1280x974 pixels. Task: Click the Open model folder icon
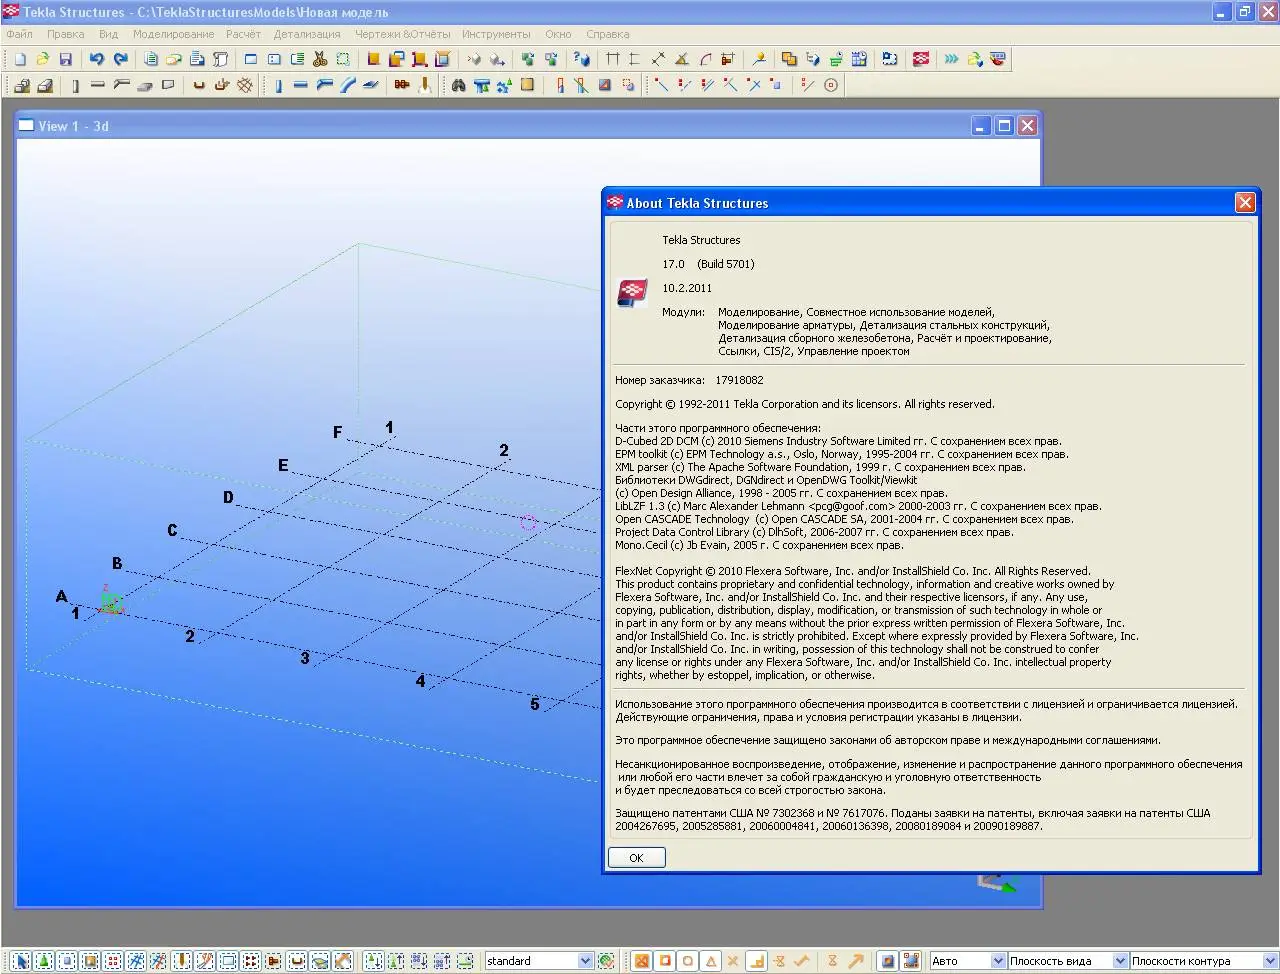coord(42,59)
